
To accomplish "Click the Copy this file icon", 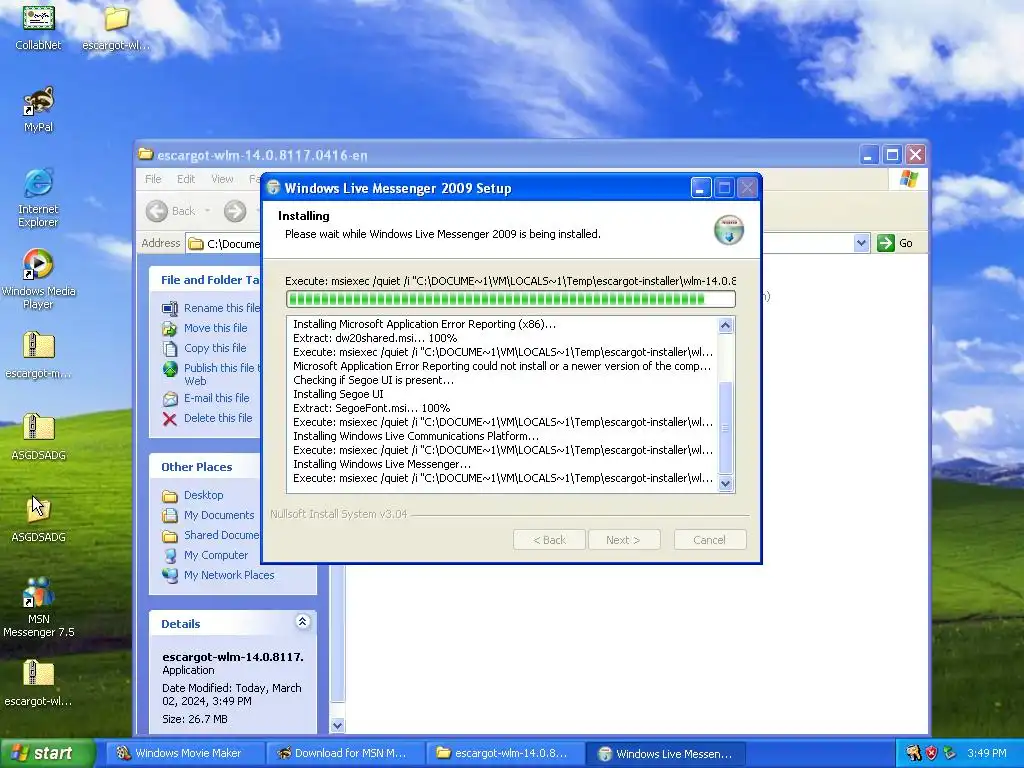I will click(170, 348).
